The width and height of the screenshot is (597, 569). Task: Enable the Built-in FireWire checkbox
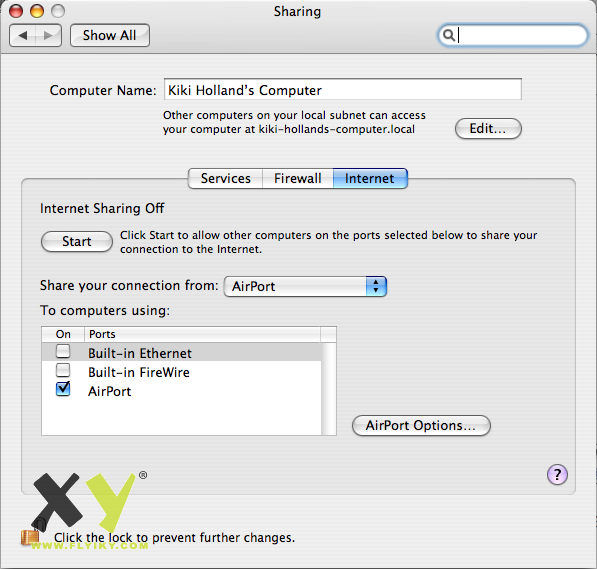pyautogui.click(x=63, y=370)
